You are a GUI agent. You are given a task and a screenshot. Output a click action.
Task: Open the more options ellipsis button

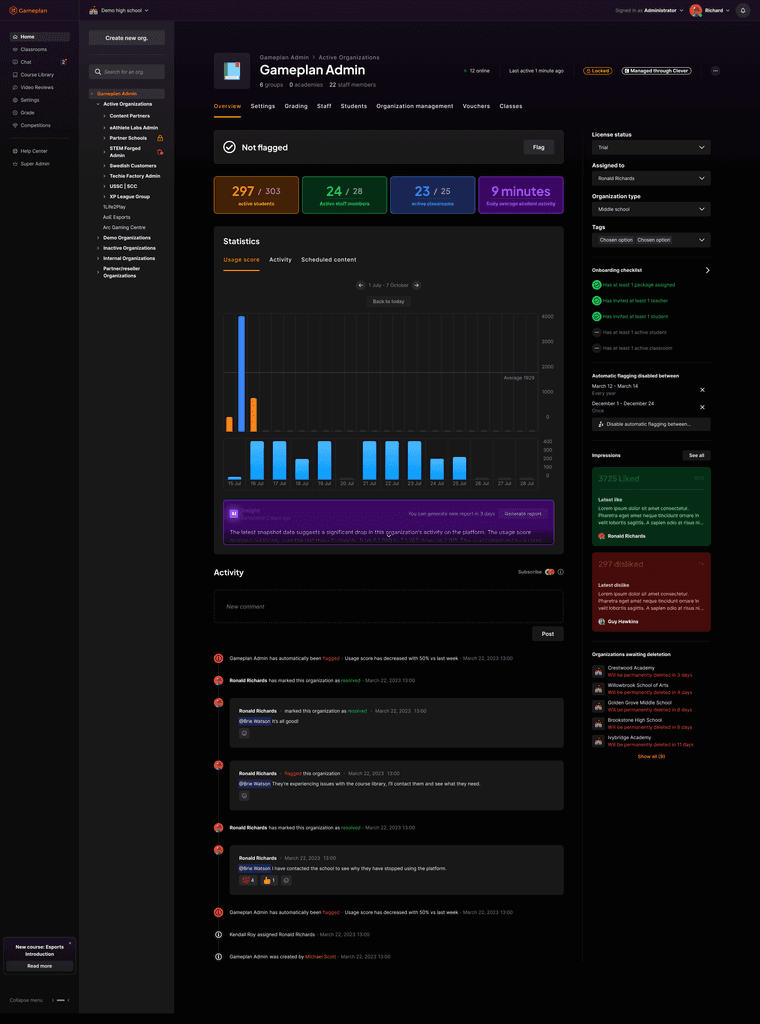pyautogui.click(x=716, y=71)
